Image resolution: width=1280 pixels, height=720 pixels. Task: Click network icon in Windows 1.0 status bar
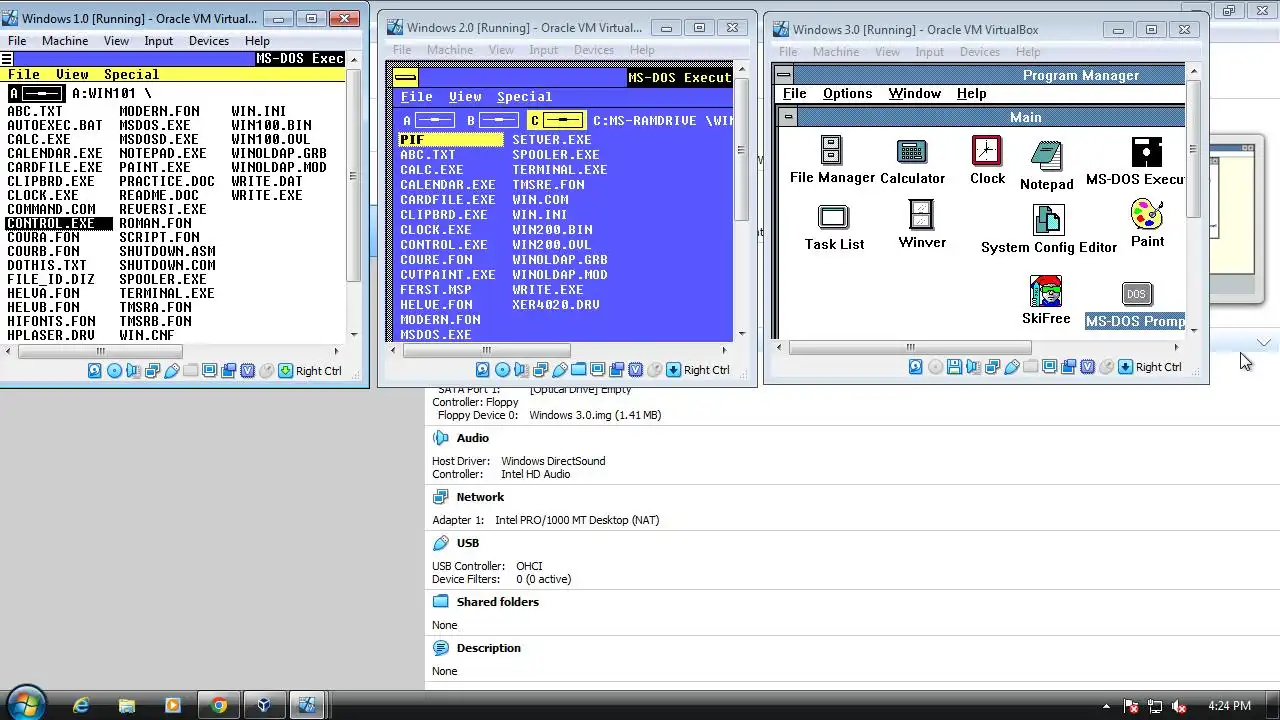coord(152,371)
